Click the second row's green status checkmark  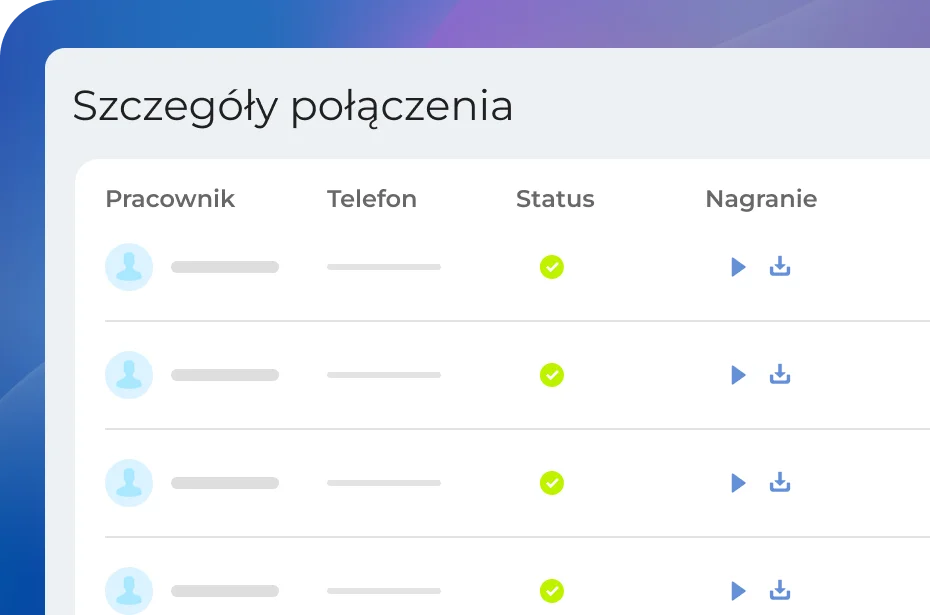tap(552, 375)
